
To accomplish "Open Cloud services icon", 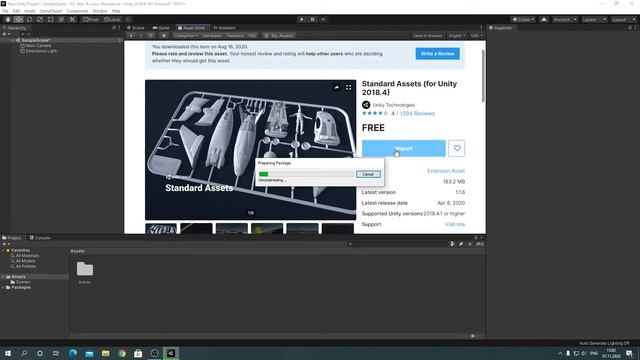I will tap(544, 20).
